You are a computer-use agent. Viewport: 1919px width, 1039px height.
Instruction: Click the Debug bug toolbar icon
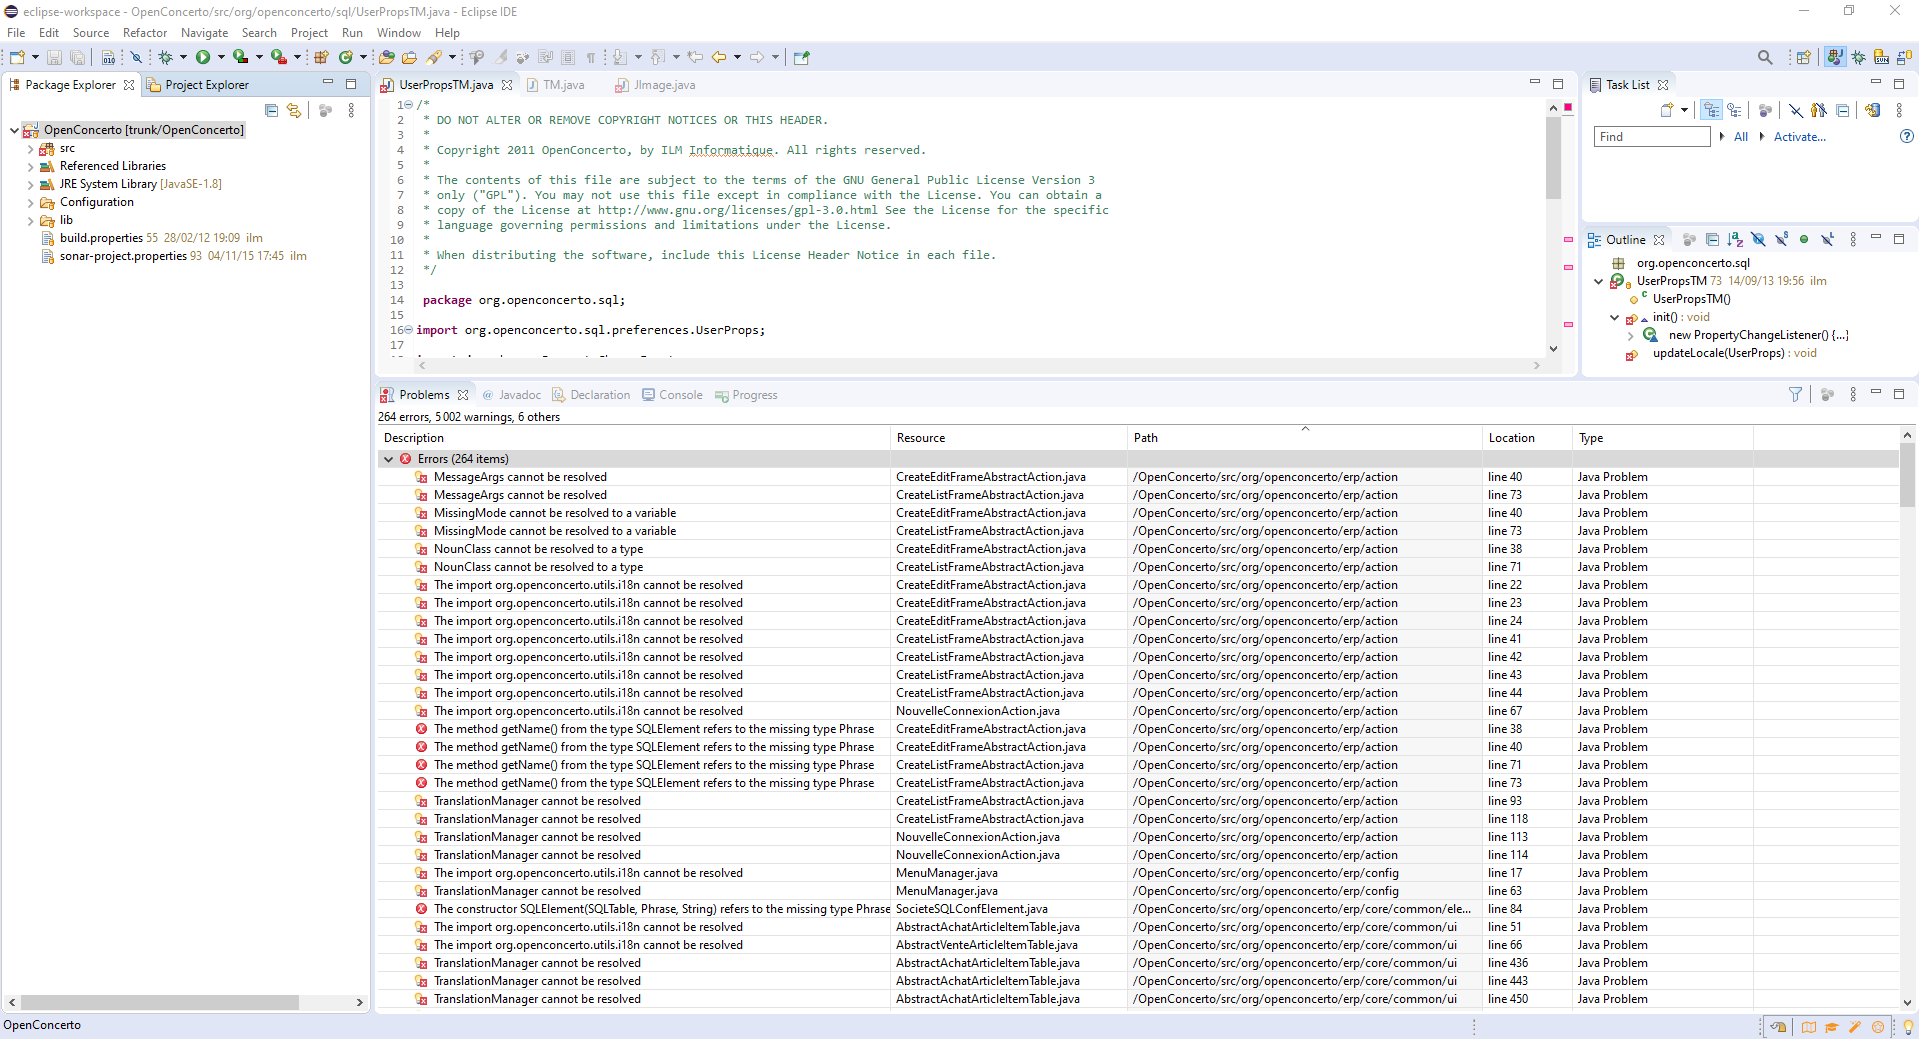point(165,57)
